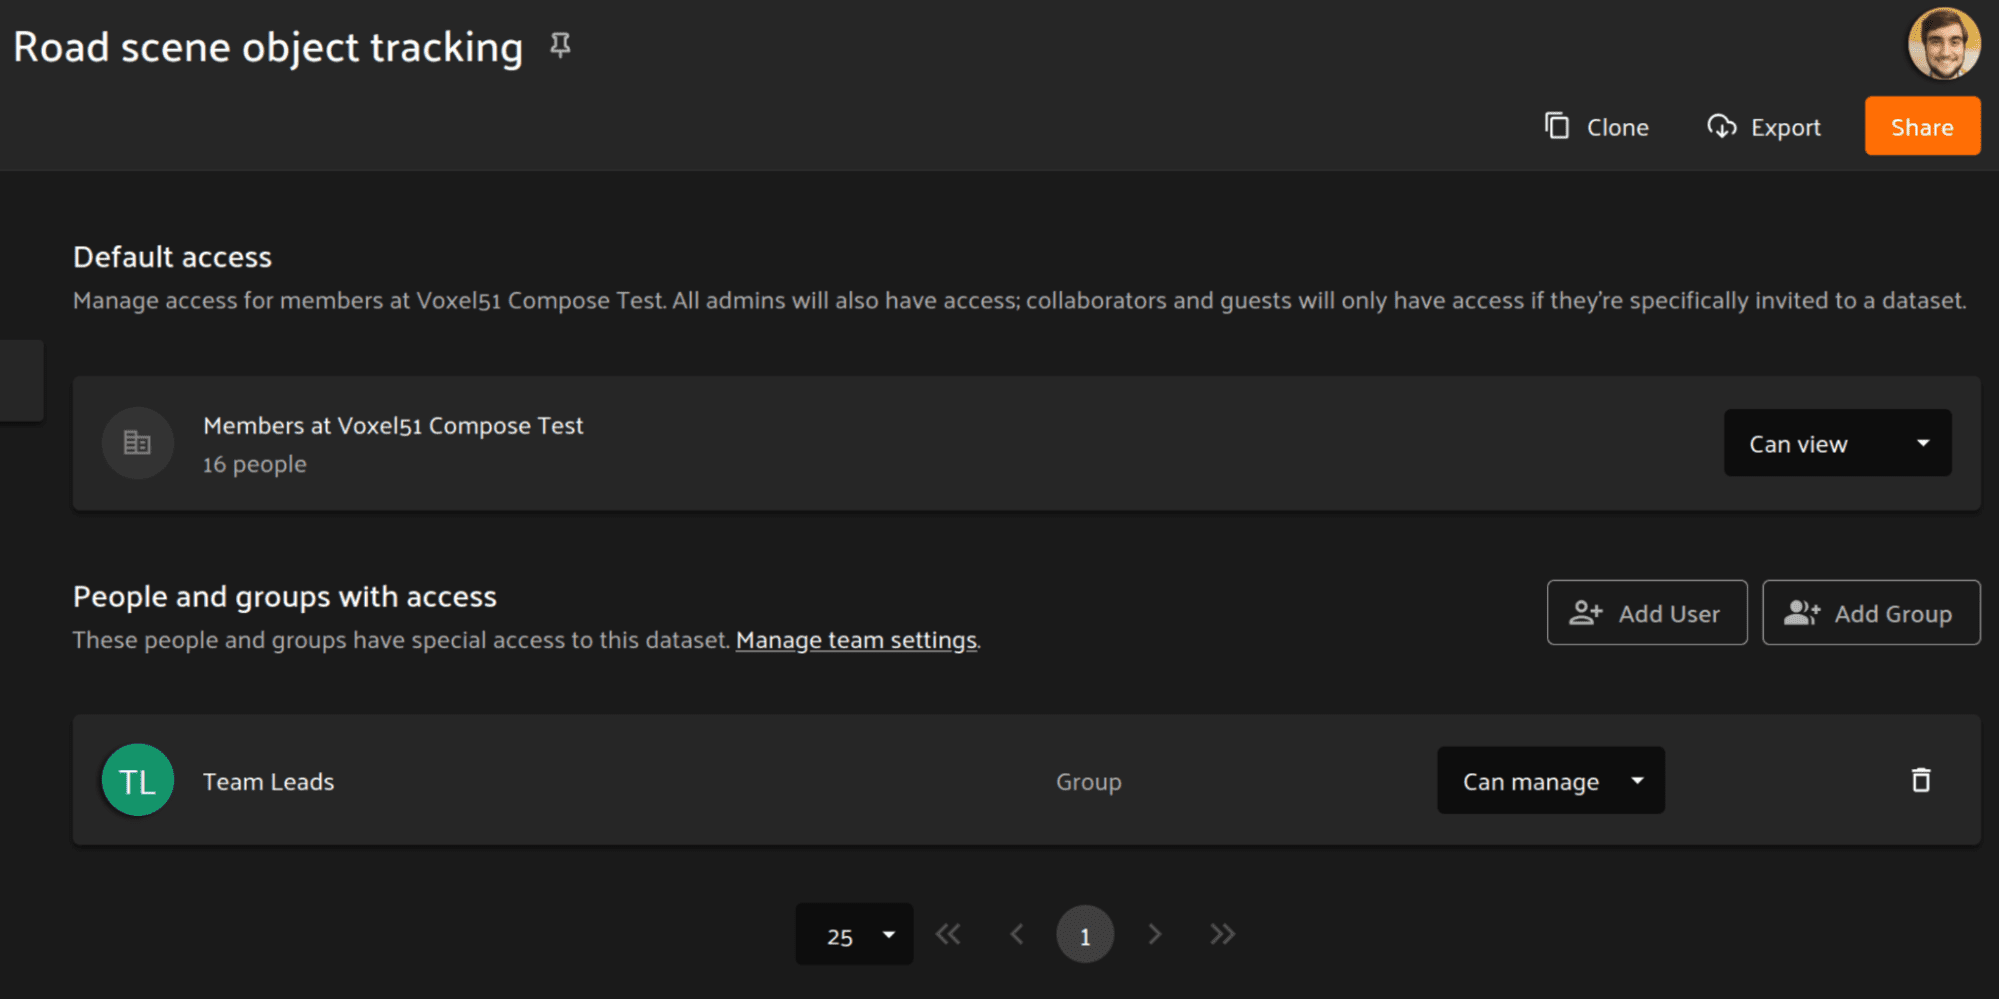The width and height of the screenshot is (1999, 999).
Task: Jump to the last page
Action: pyautogui.click(x=1222, y=934)
